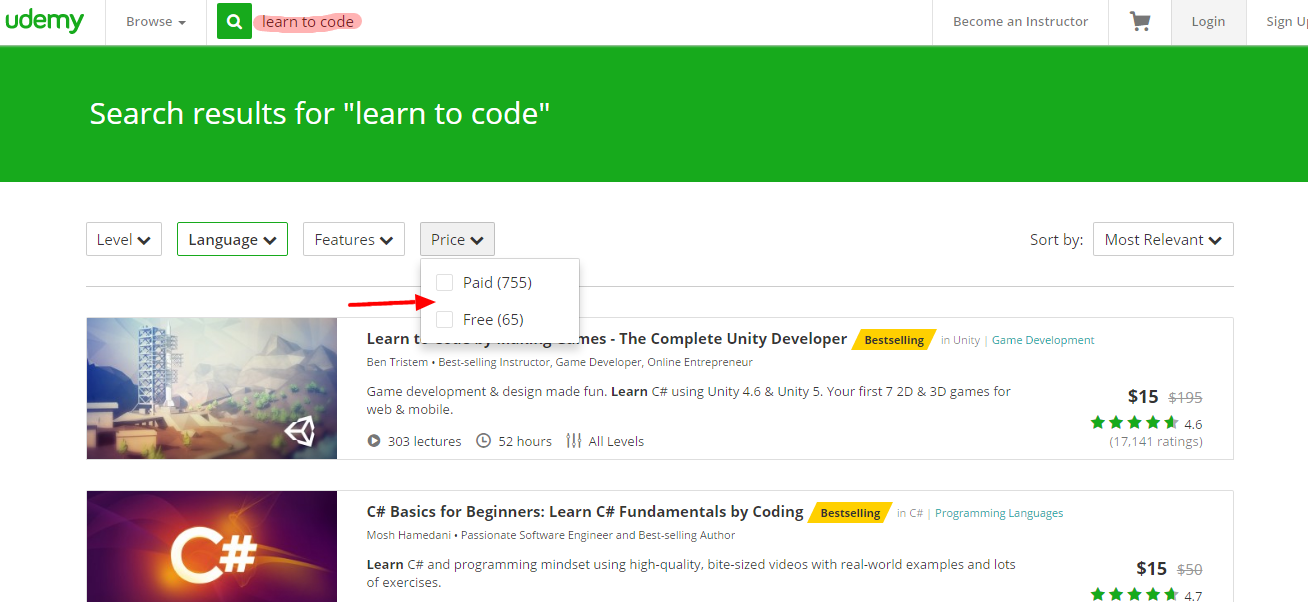Open the Browse dropdown menu
Image resolution: width=1308 pixels, height=602 pixels.
(156, 22)
